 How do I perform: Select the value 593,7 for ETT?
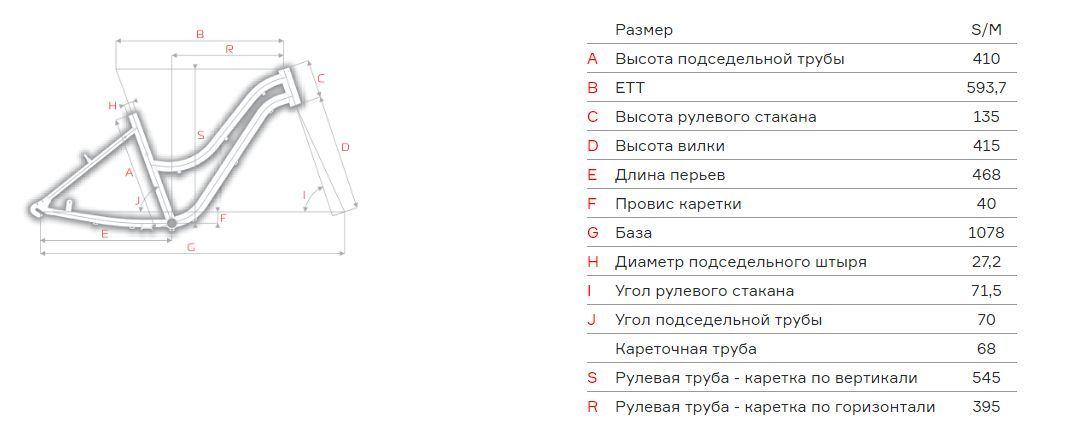point(986,88)
